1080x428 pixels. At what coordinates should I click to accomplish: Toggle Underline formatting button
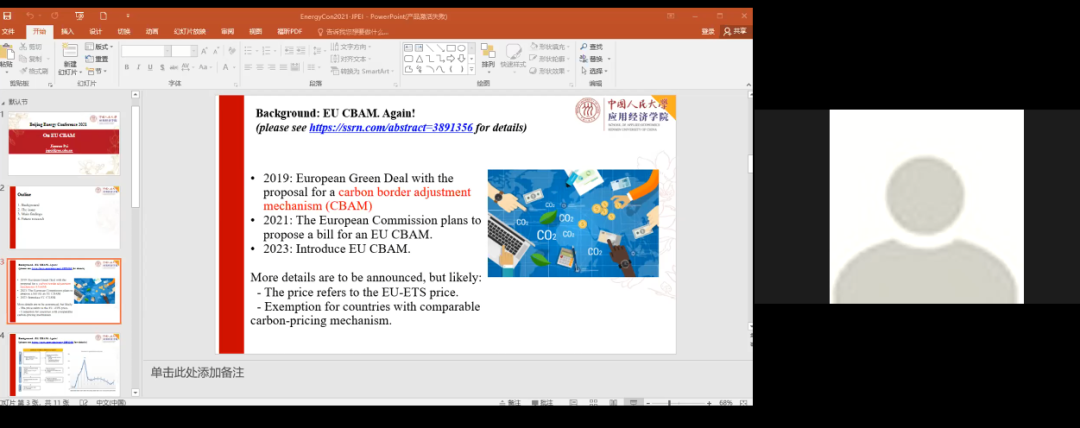coord(152,68)
